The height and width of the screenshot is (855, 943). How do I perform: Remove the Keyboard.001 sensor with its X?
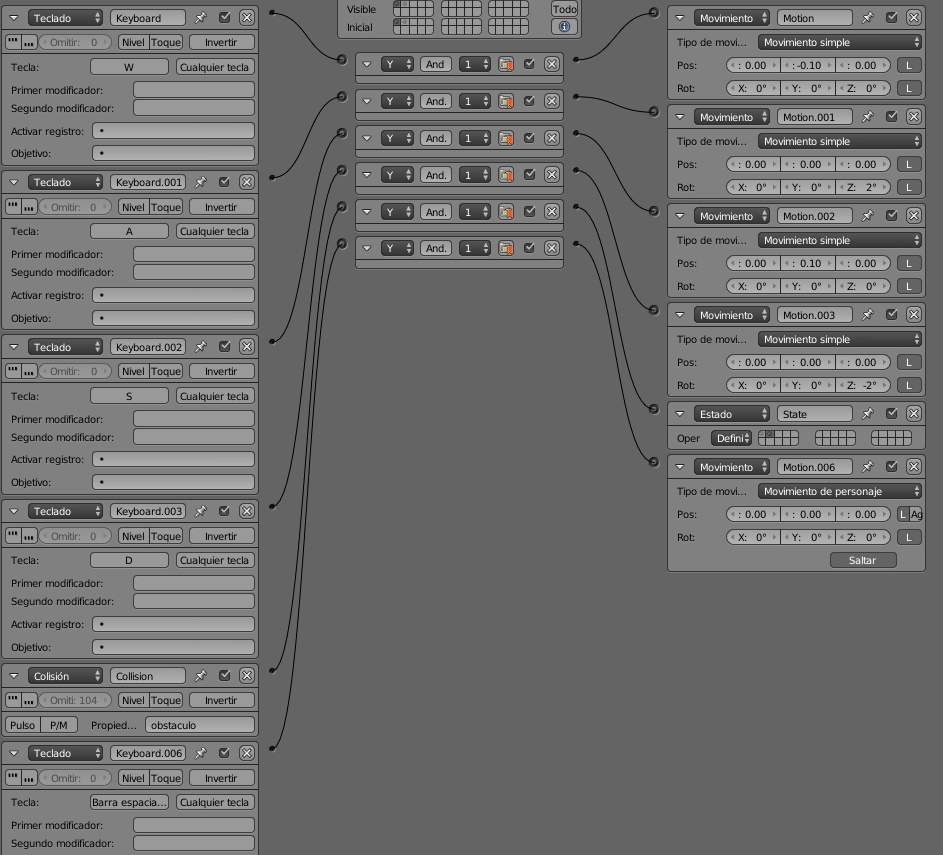[x=247, y=182]
